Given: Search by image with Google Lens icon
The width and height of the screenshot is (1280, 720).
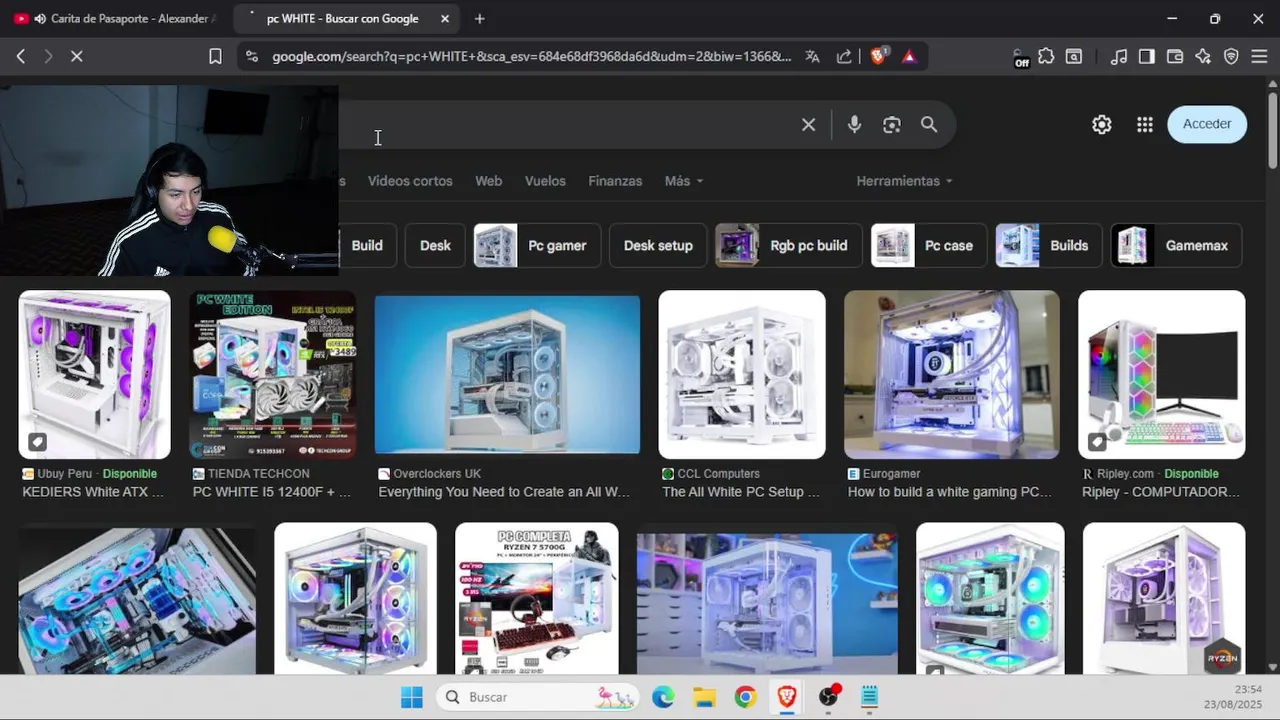Looking at the screenshot, I should tap(892, 125).
